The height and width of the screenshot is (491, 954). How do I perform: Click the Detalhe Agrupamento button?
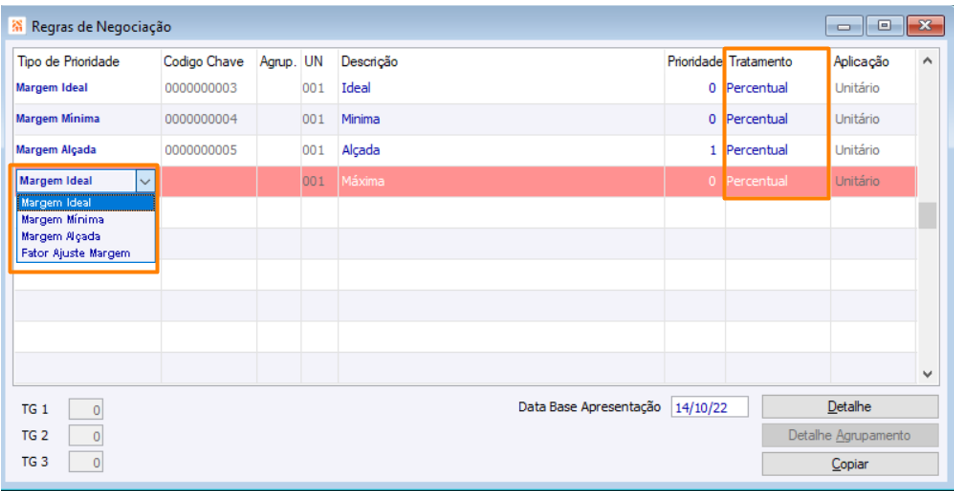(850, 436)
